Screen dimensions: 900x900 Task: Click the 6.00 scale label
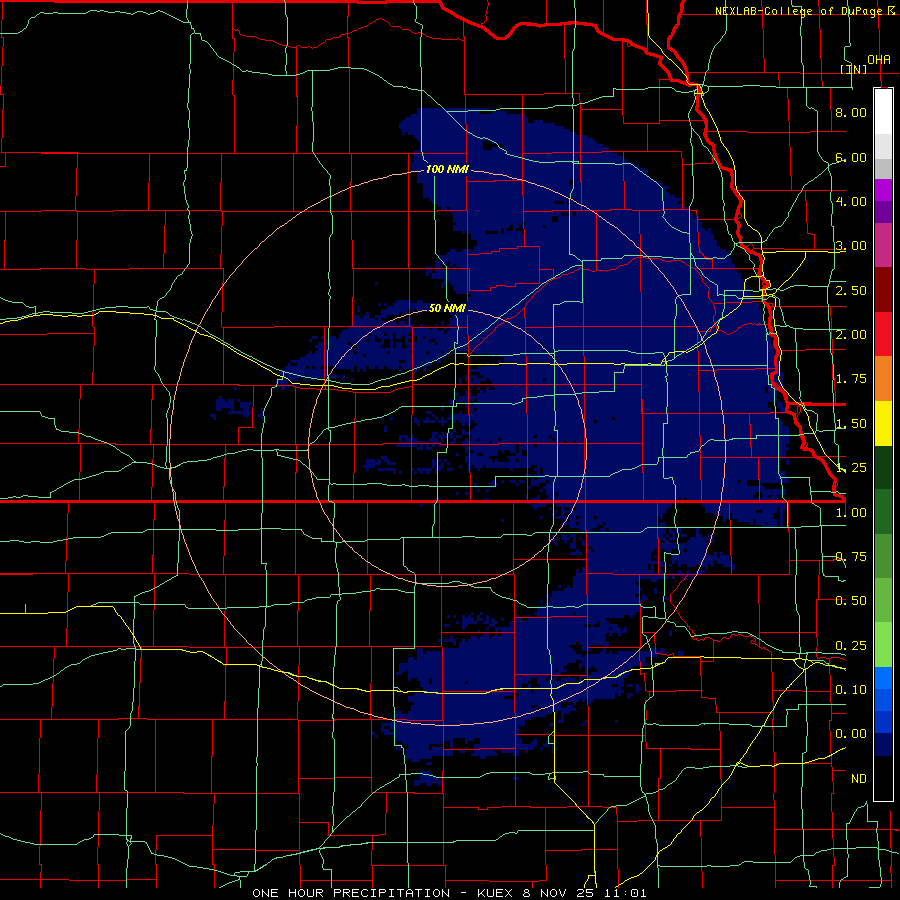(851, 157)
